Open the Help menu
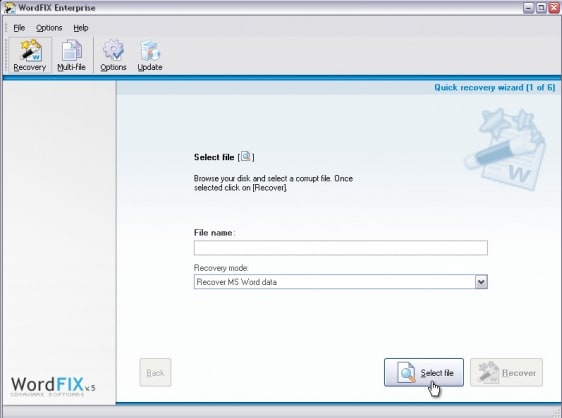 pos(81,28)
